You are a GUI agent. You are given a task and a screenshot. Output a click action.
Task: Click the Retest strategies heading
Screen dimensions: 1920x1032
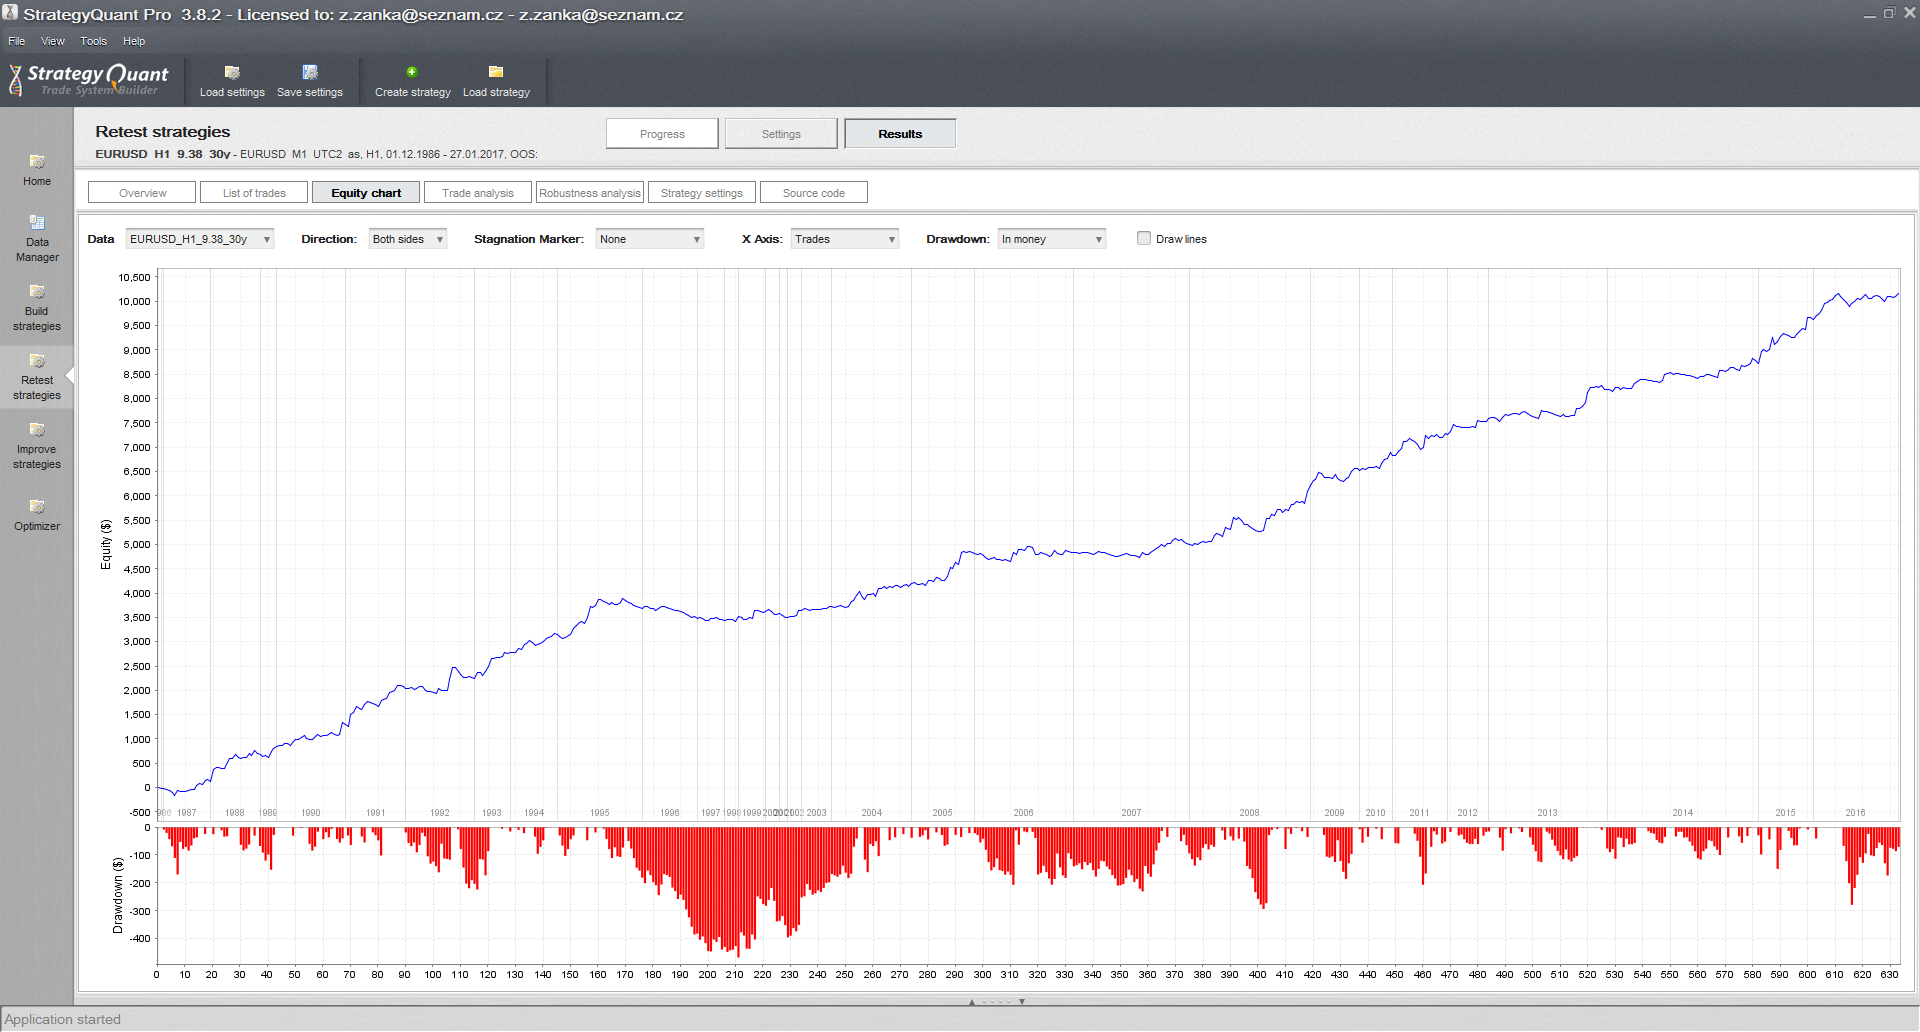click(x=163, y=132)
